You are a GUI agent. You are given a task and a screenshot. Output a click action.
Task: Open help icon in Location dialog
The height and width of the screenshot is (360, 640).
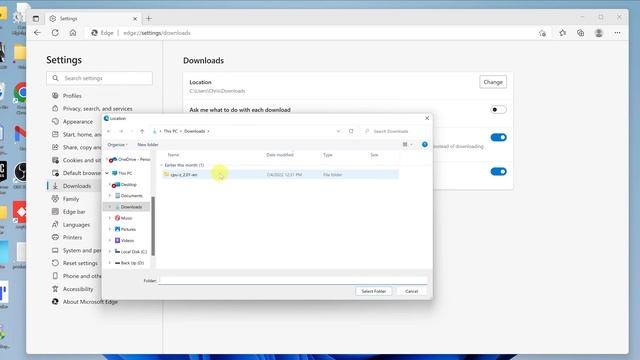coord(424,144)
